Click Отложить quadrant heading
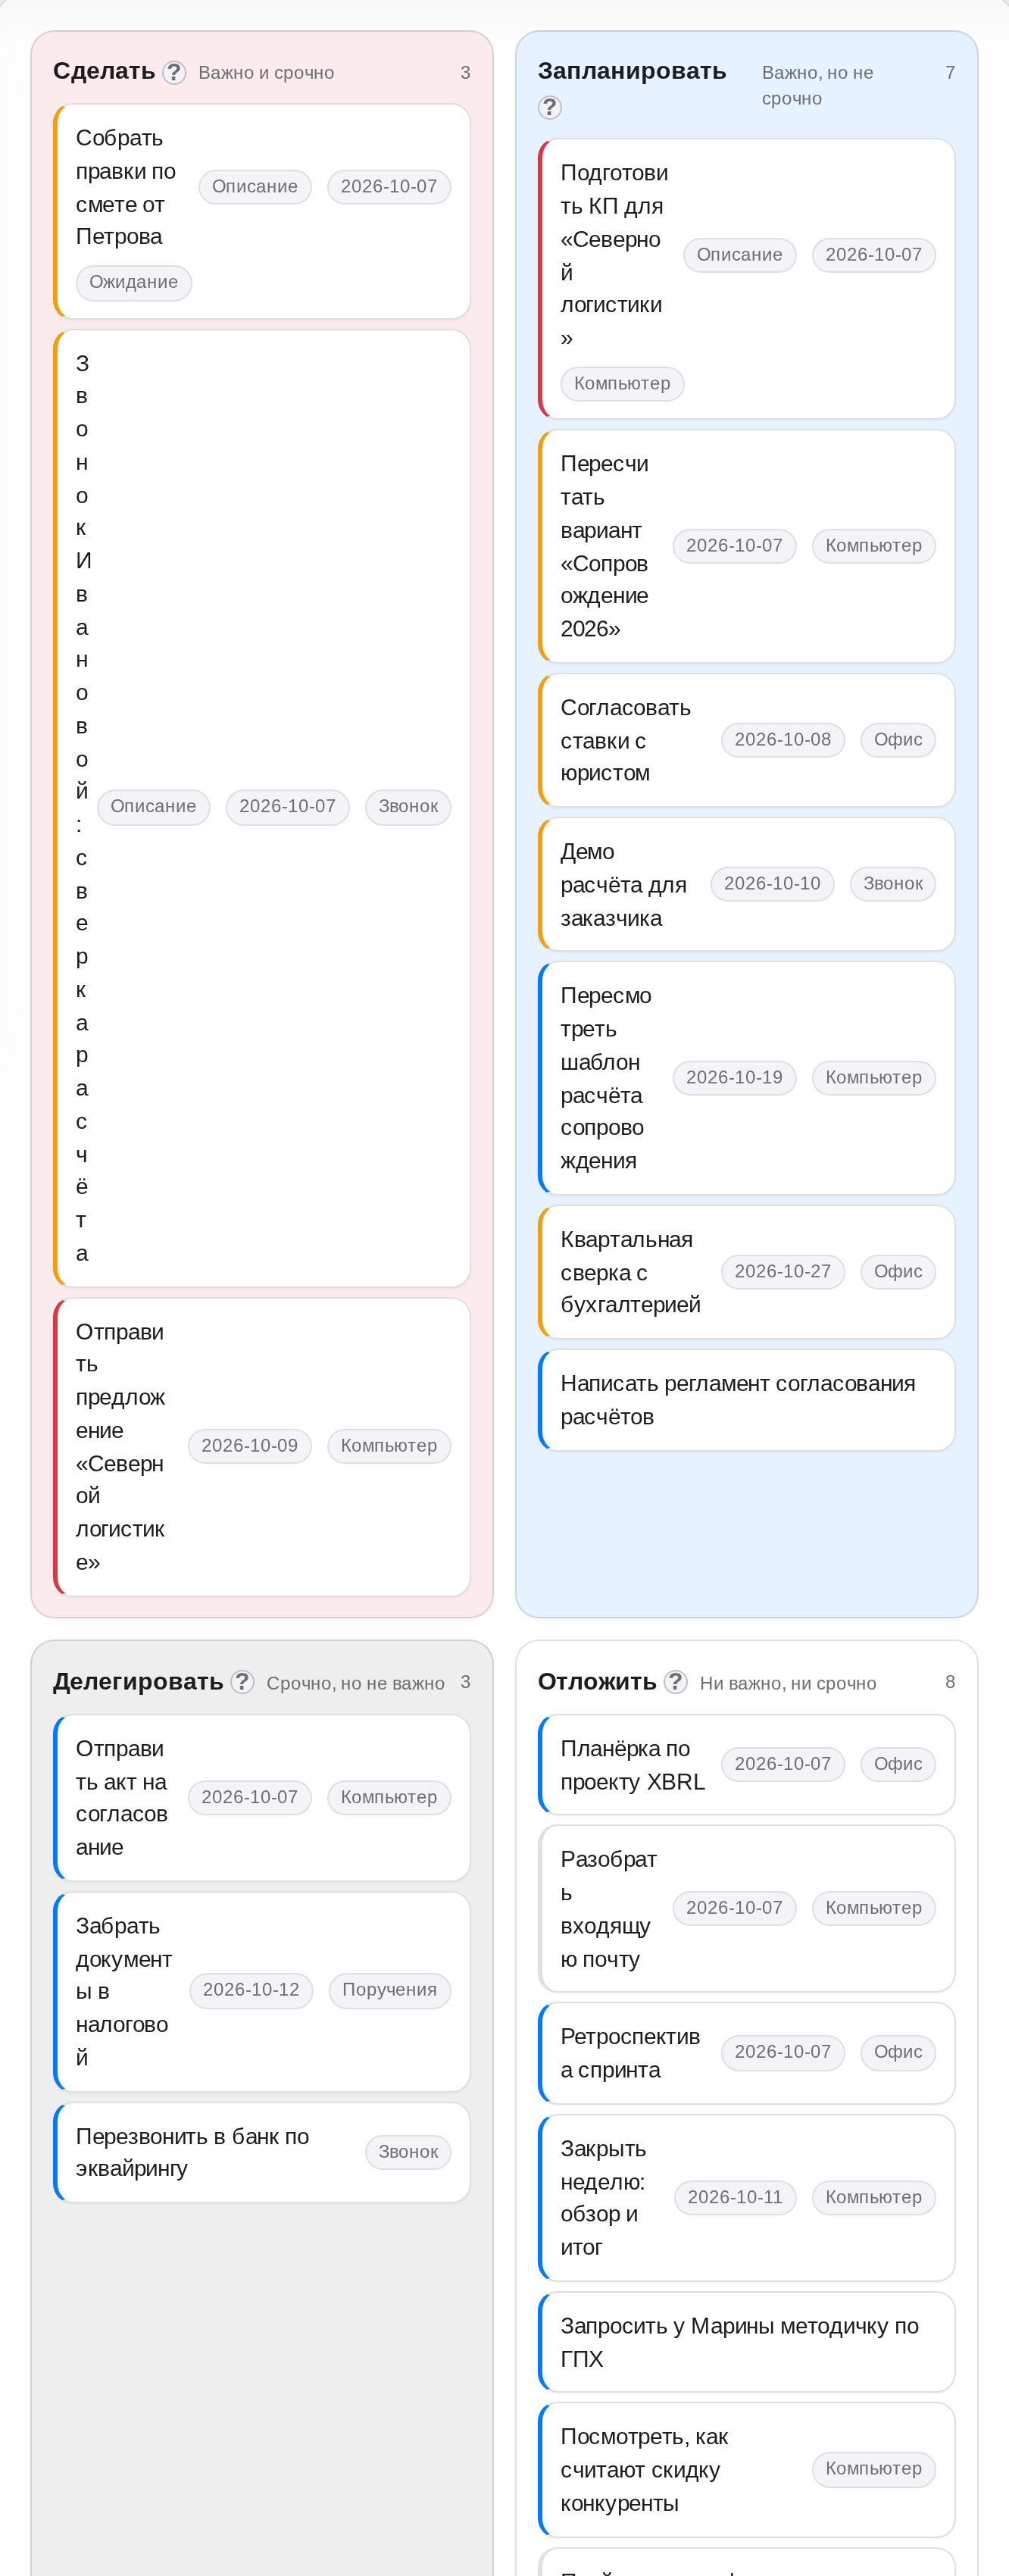 [597, 1682]
